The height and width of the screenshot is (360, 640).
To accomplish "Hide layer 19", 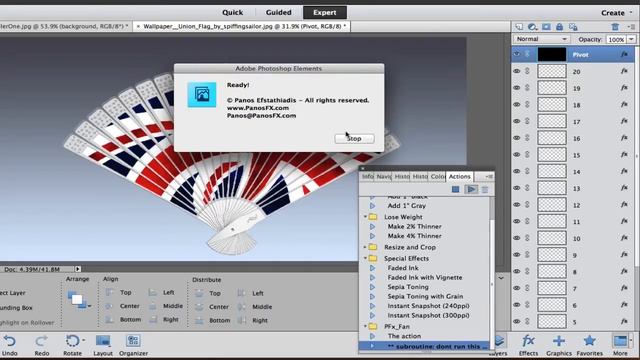I will [517, 88].
